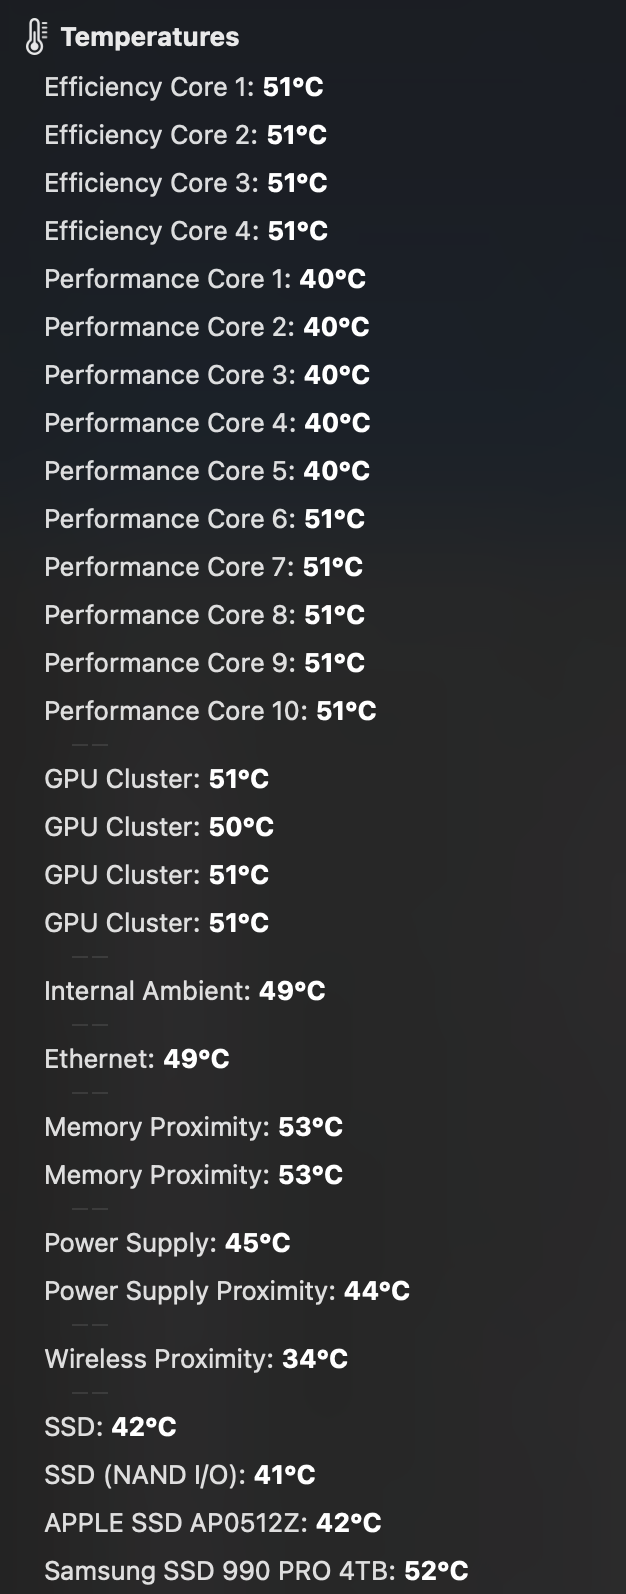Image resolution: width=626 pixels, height=1594 pixels.
Task: Select the Efficiency Core 3 temperature entry
Action: pos(185,183)
